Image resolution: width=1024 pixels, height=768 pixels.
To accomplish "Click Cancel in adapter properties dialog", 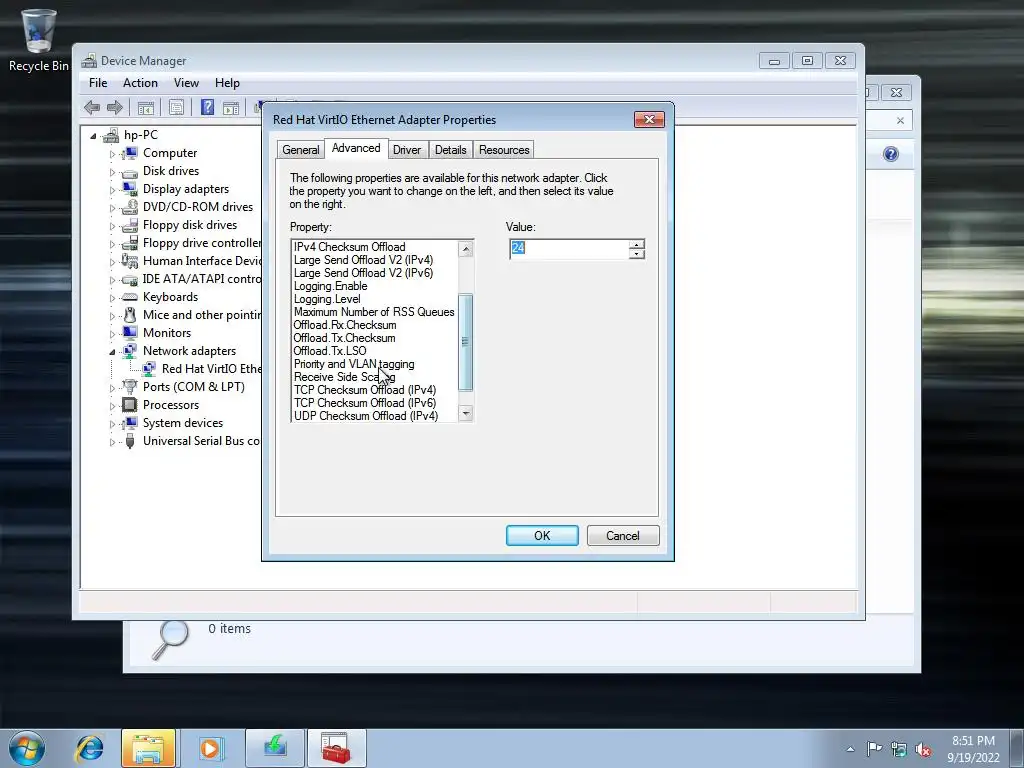I will [x=623, y=536].
